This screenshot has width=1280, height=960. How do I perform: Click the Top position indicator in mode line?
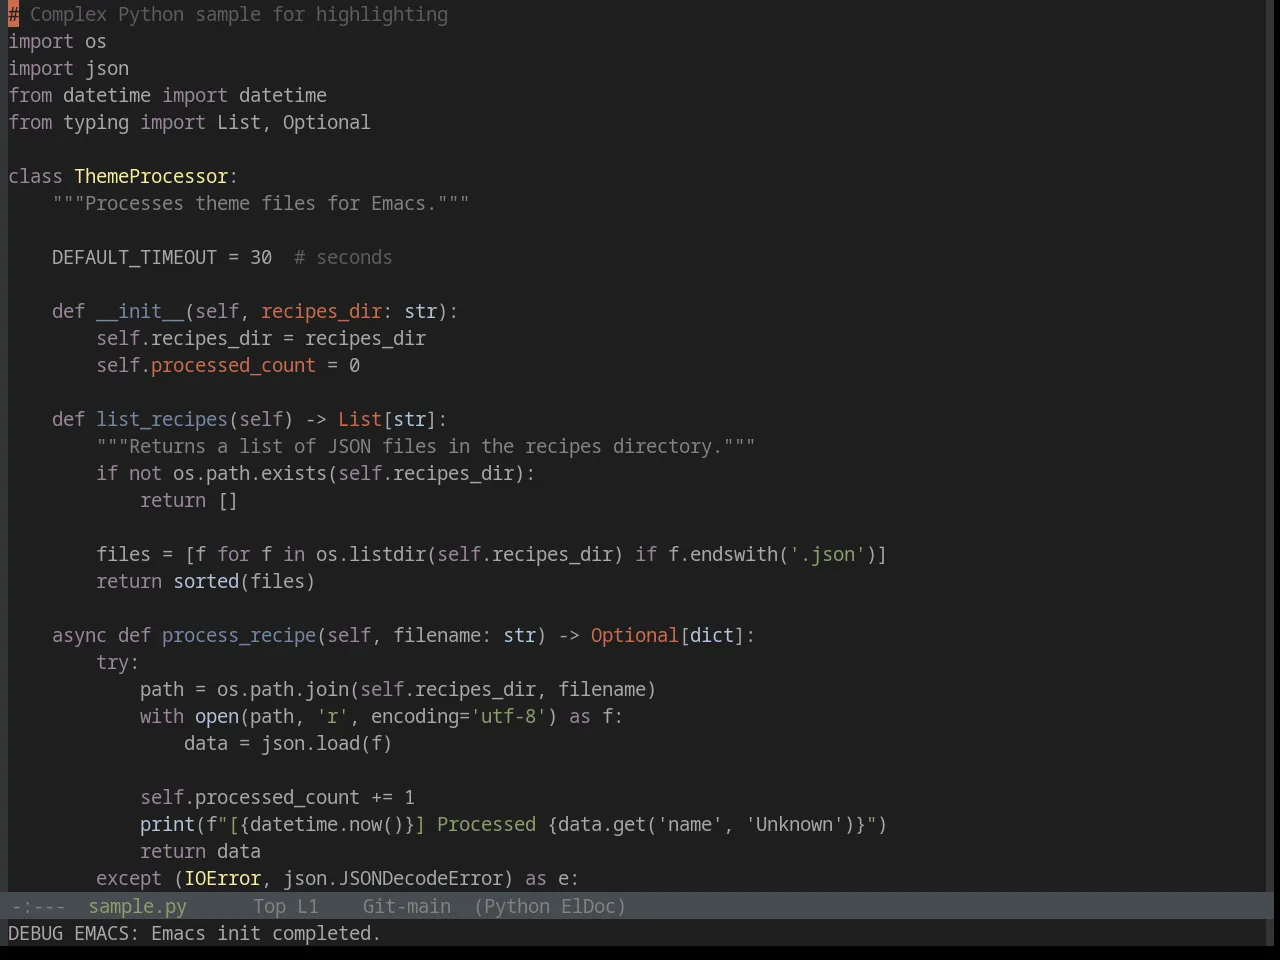point(269,906)
